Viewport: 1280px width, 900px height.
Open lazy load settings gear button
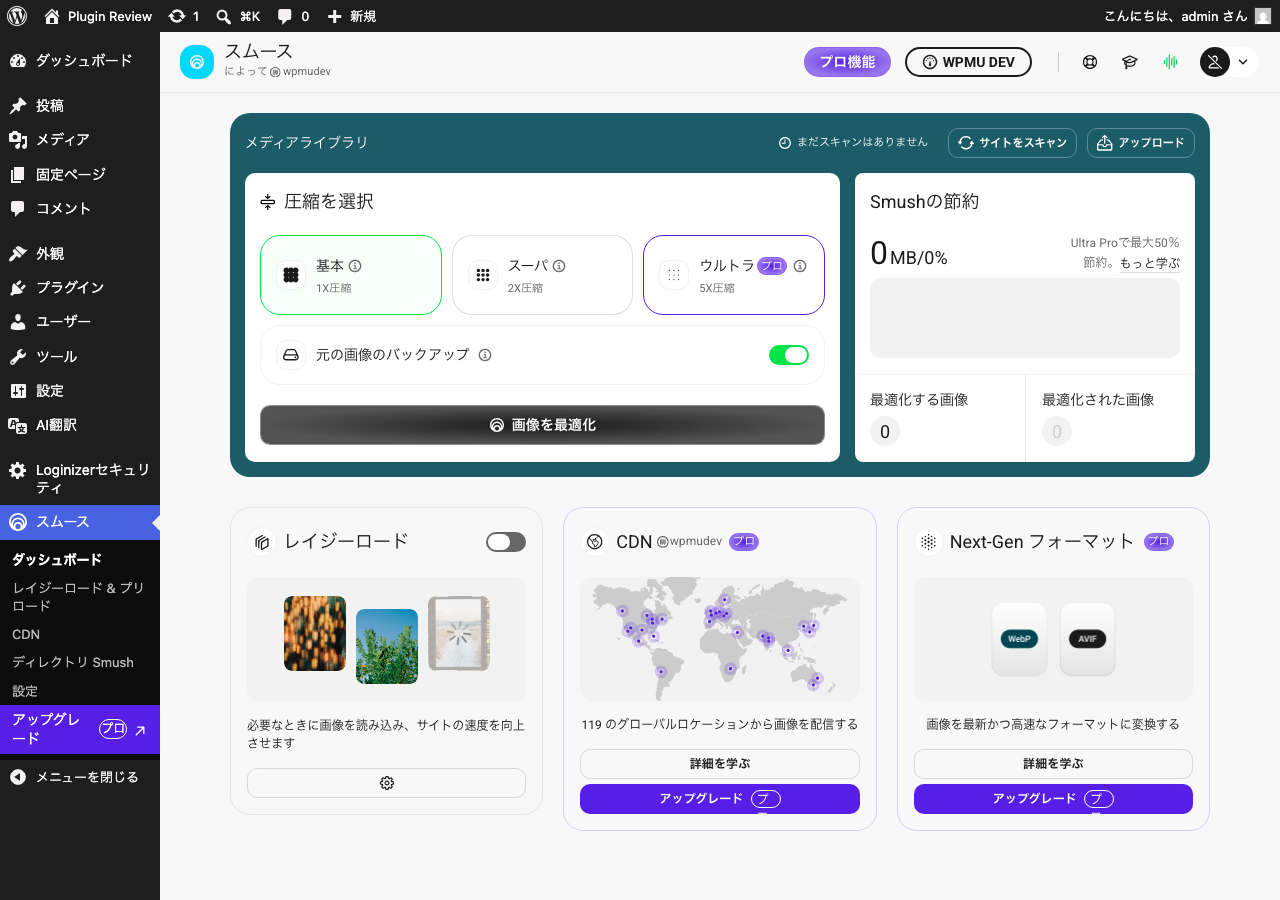coord(386,783)
